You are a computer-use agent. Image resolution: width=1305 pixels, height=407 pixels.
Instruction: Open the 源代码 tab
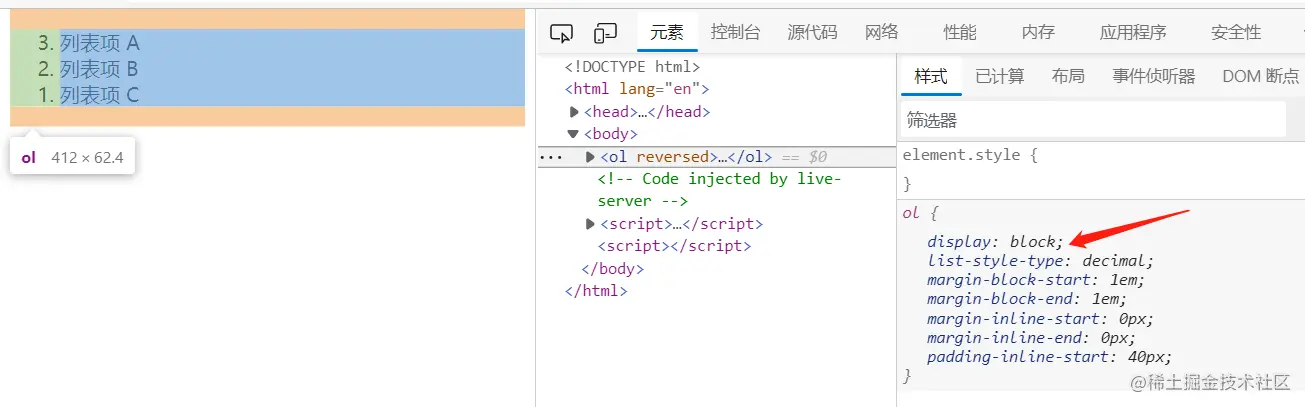[x=812, y=32]
